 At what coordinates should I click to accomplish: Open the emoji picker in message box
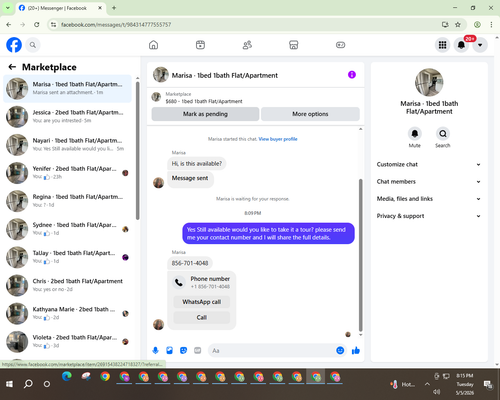[x=340, y=350]
